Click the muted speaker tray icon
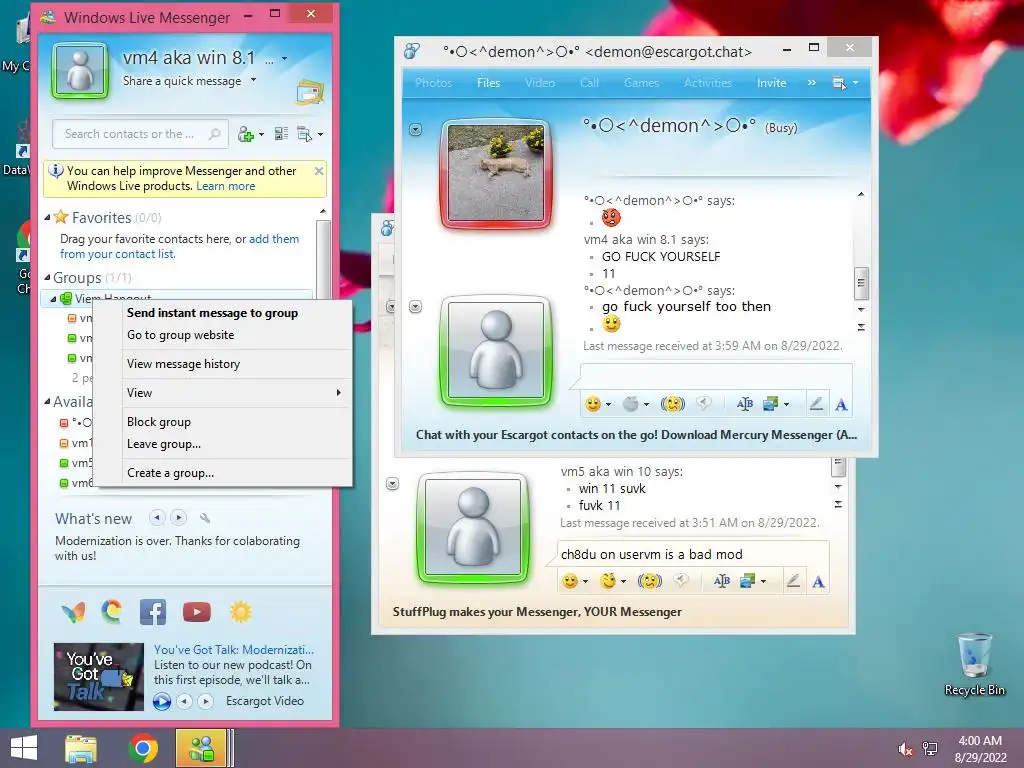The height and width of the screenshot is (768, 1024). click(x=905, y=749)
